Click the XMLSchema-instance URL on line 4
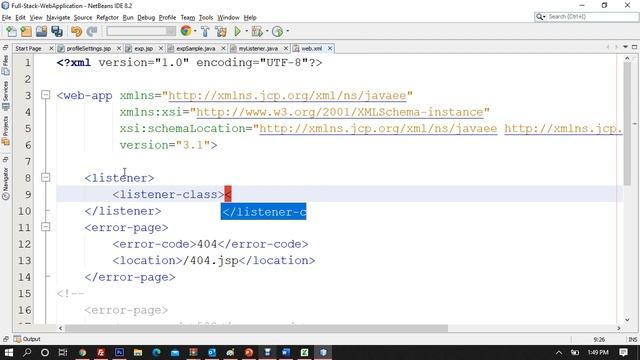The width and height of the screenshot is (640, 360). (340, 112)
